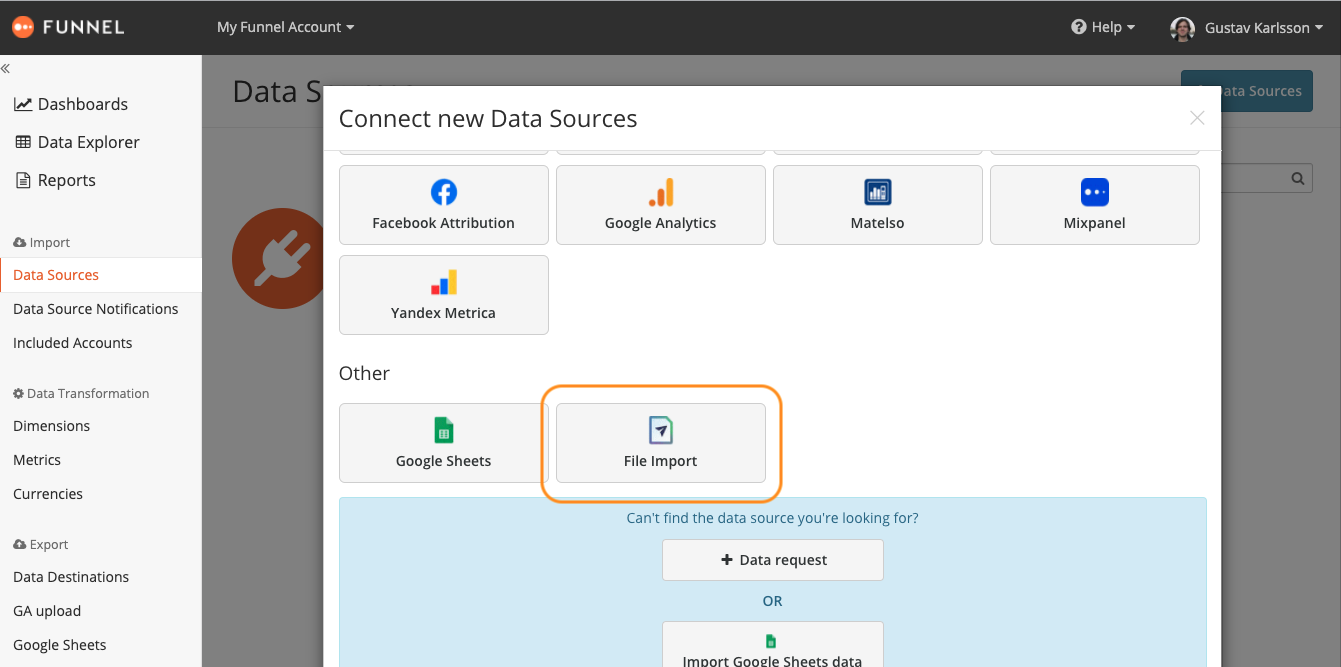The height and width of the screenshot is (667, 1341).
Task: Click the Connect new Data Sources title
Action: pyautogui.click(x=488, y=118)
